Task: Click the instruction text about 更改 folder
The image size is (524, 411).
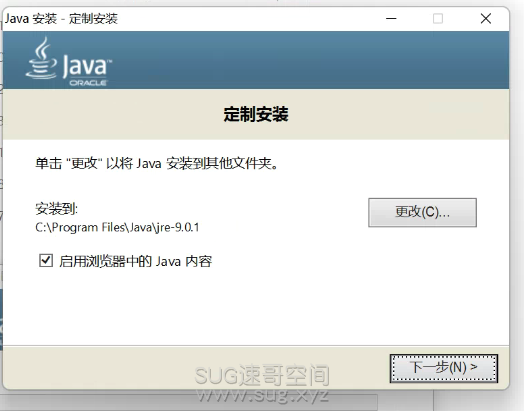Action: point(157,163)
